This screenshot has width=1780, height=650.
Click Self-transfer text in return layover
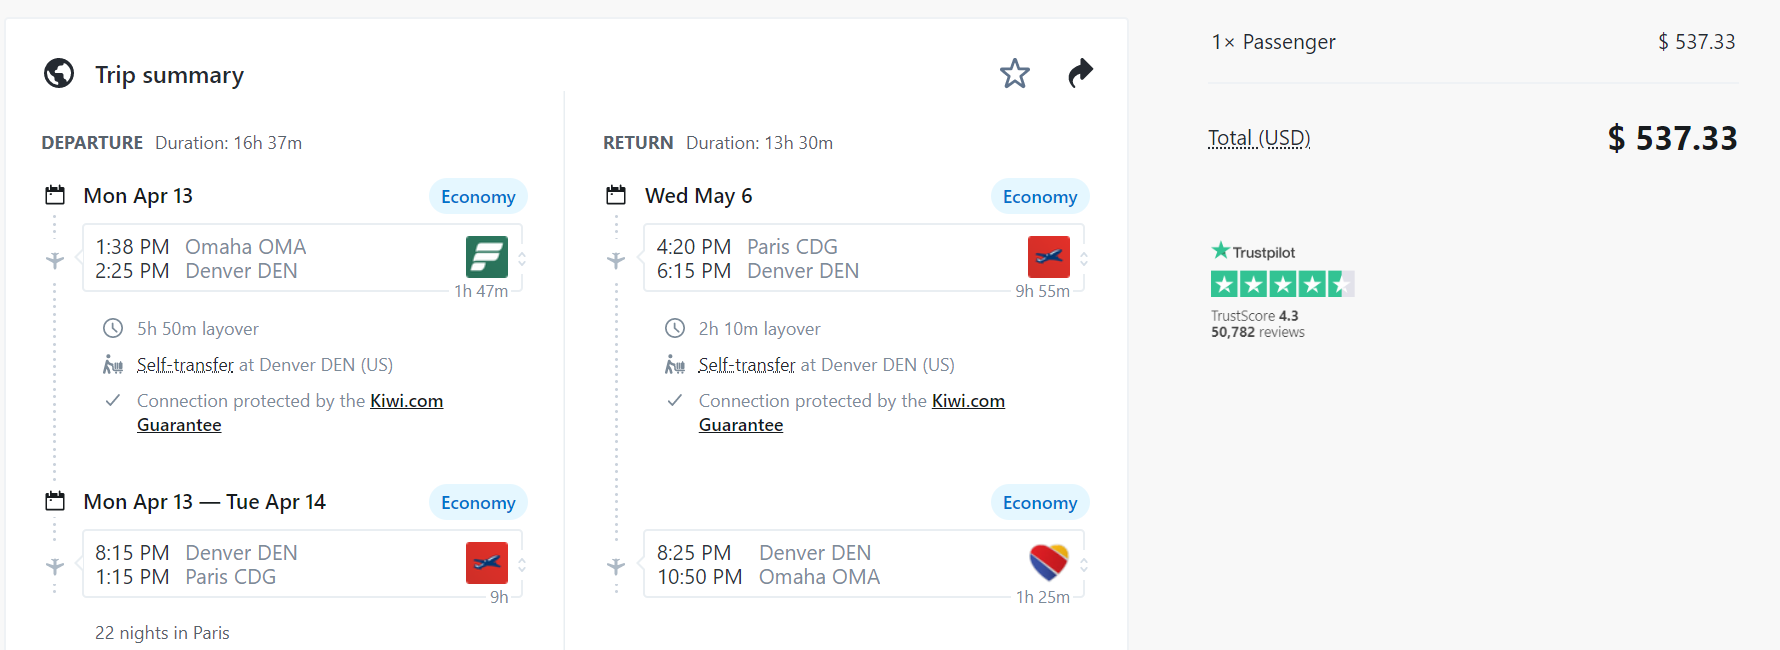pyautogui.click(x=746, y=365)
